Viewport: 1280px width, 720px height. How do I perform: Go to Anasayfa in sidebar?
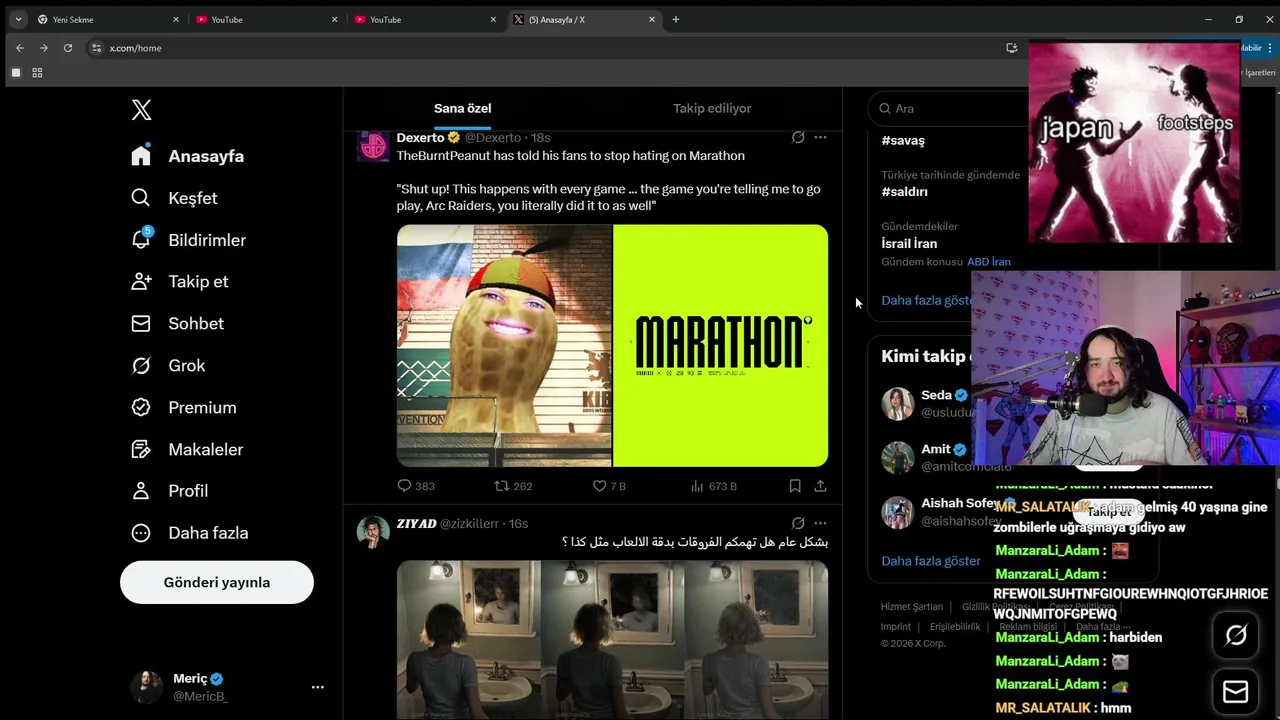click(x=188, y=156)
